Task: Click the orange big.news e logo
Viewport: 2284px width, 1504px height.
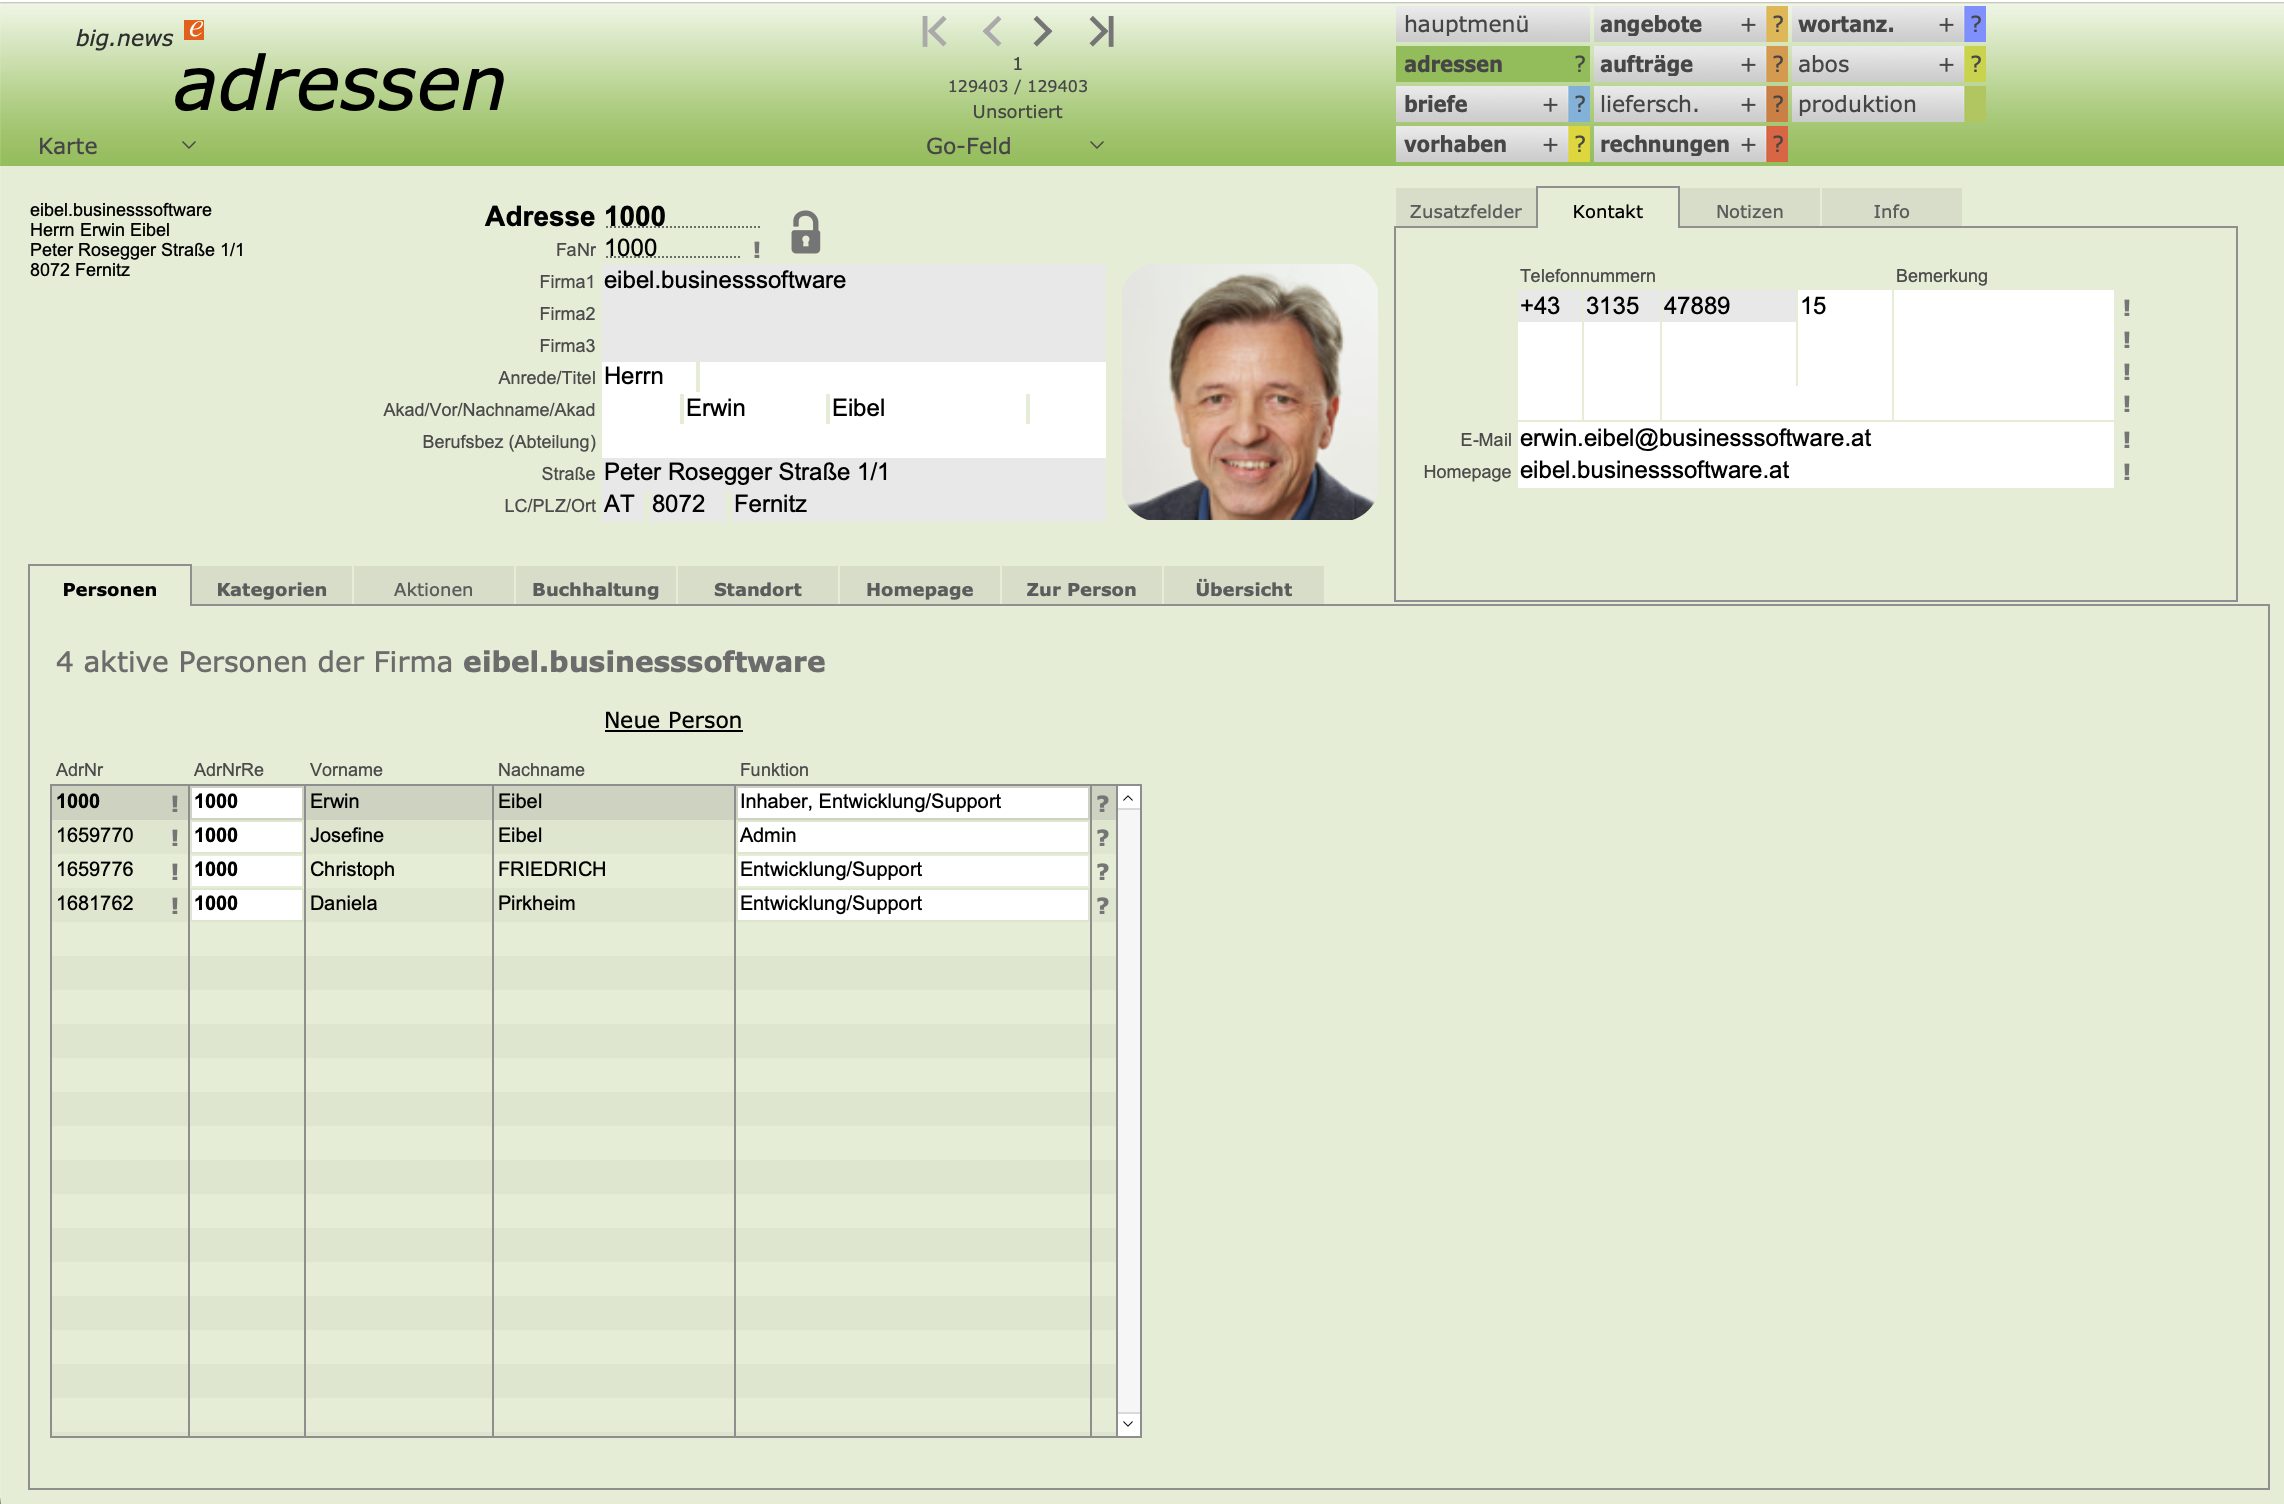Action: (195, 30)
